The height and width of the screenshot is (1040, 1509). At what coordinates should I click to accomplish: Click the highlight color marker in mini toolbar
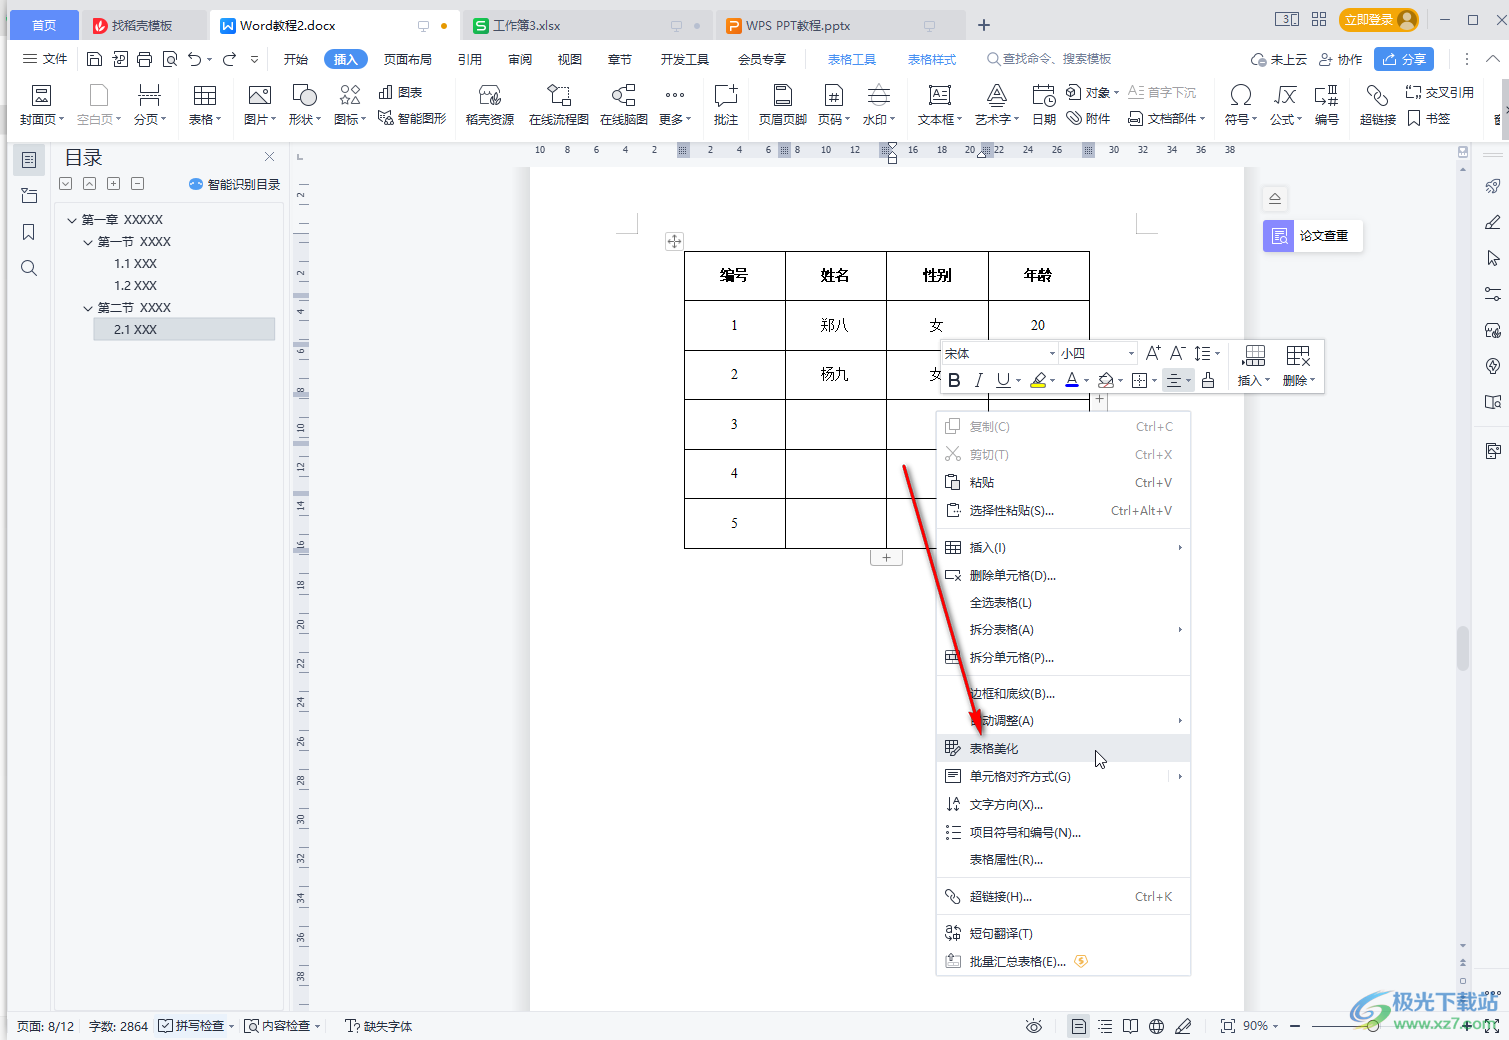click(x=1038, y=380)
